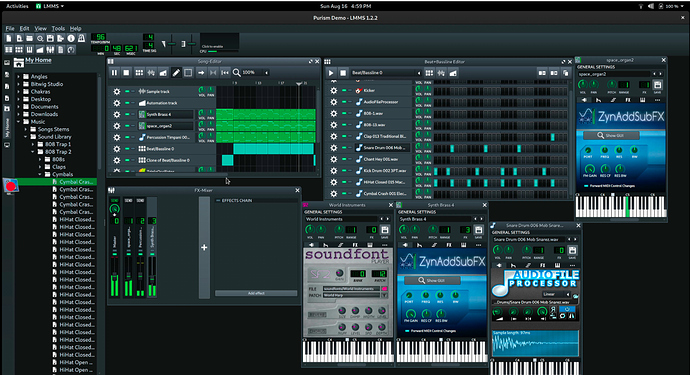Expand the Angles folder
The height and width of the screenshot is (375, 690).
[x=18, y=77]
